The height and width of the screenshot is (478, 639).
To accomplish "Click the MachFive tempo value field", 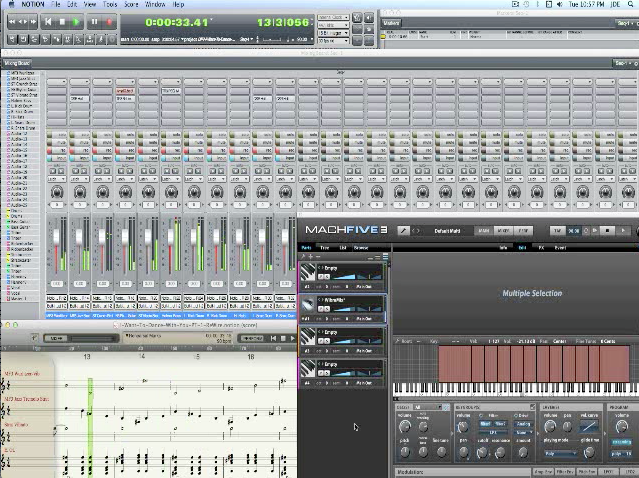I will point(573,231).
